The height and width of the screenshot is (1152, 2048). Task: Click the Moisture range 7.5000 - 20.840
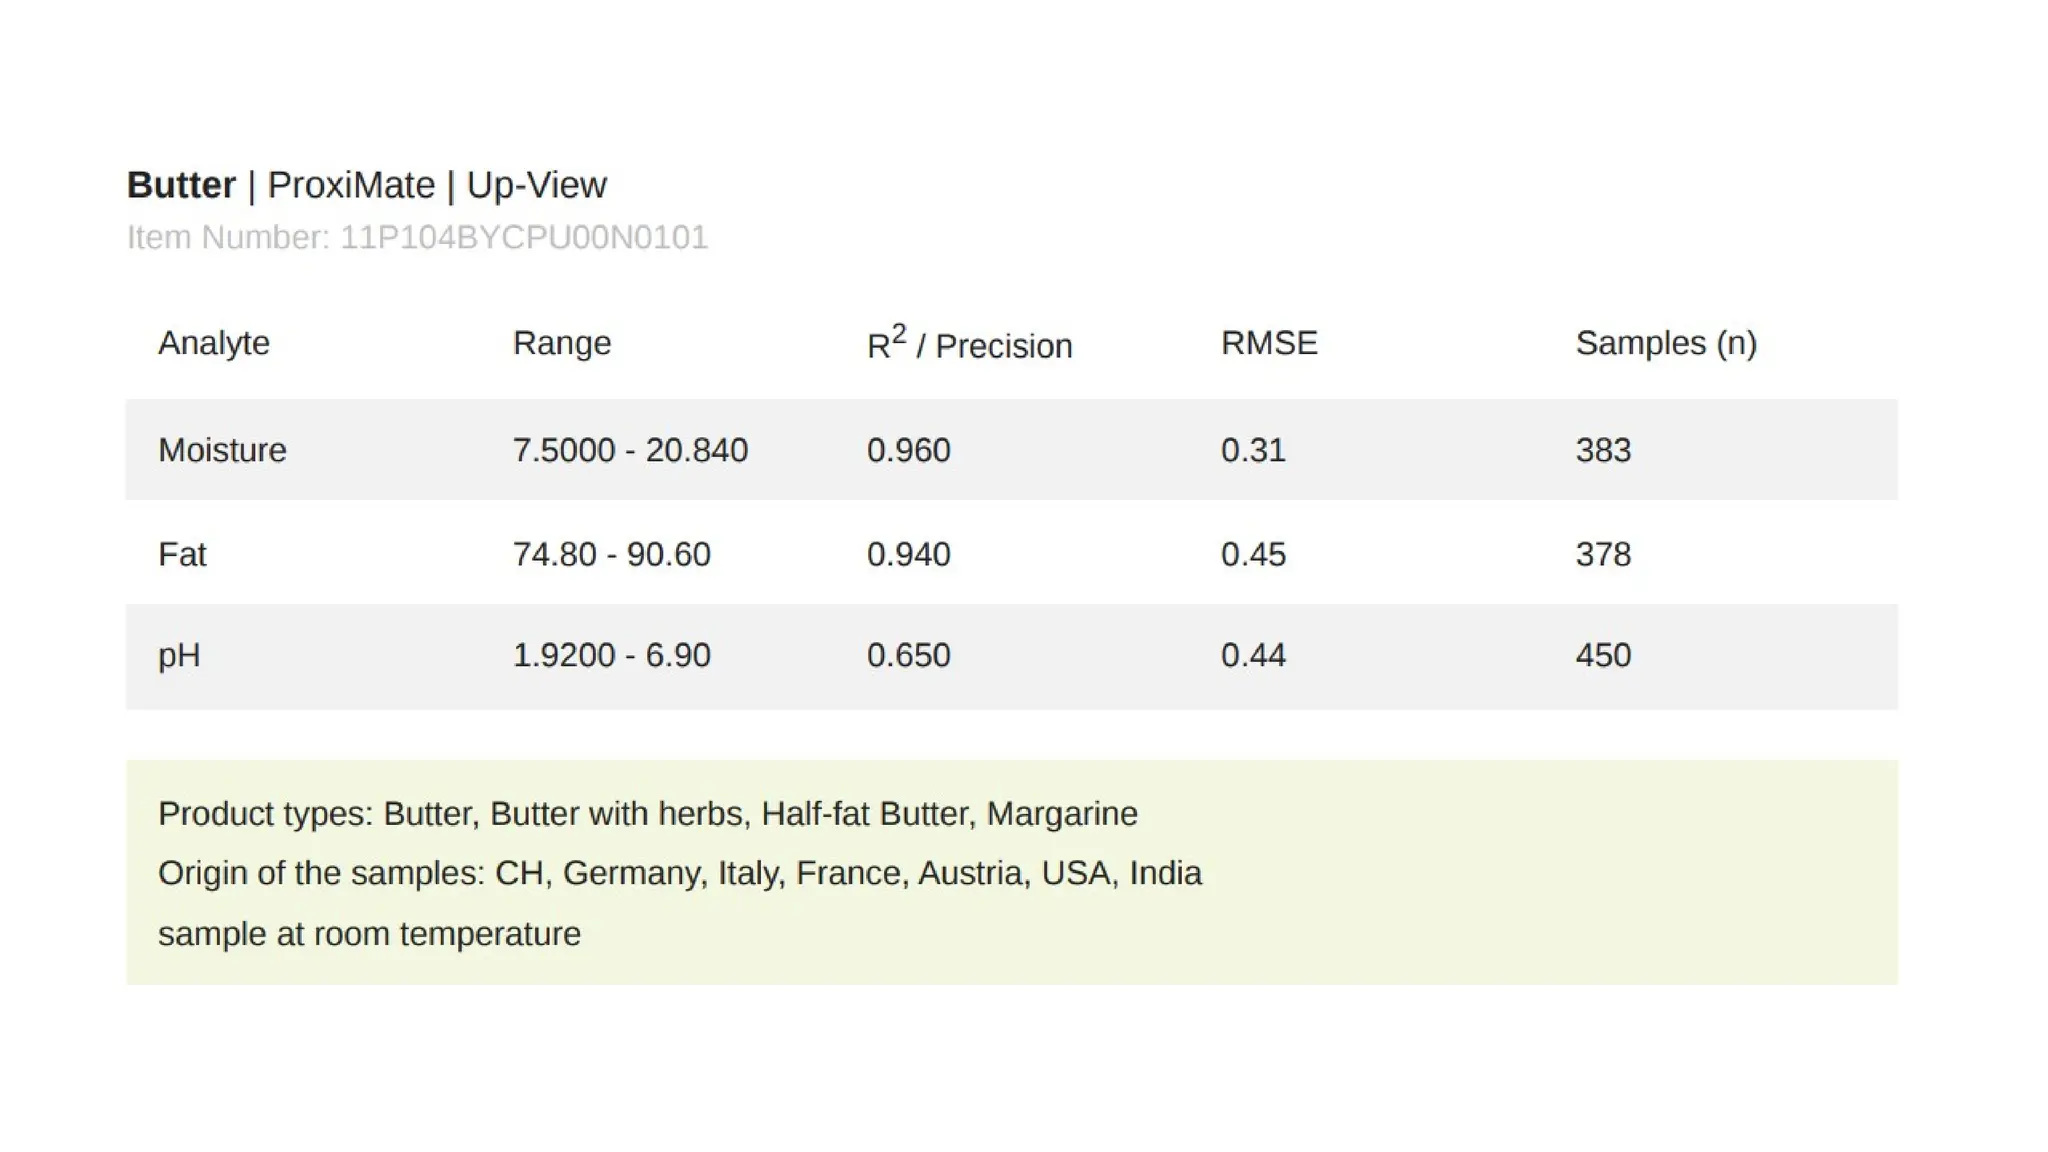pos(630,450)
